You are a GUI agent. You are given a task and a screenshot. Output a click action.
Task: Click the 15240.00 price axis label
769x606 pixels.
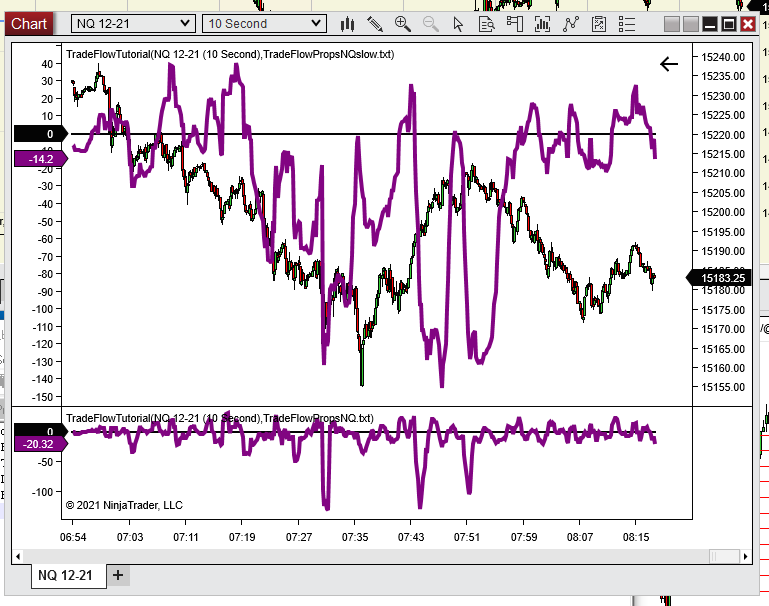point(723,57)
